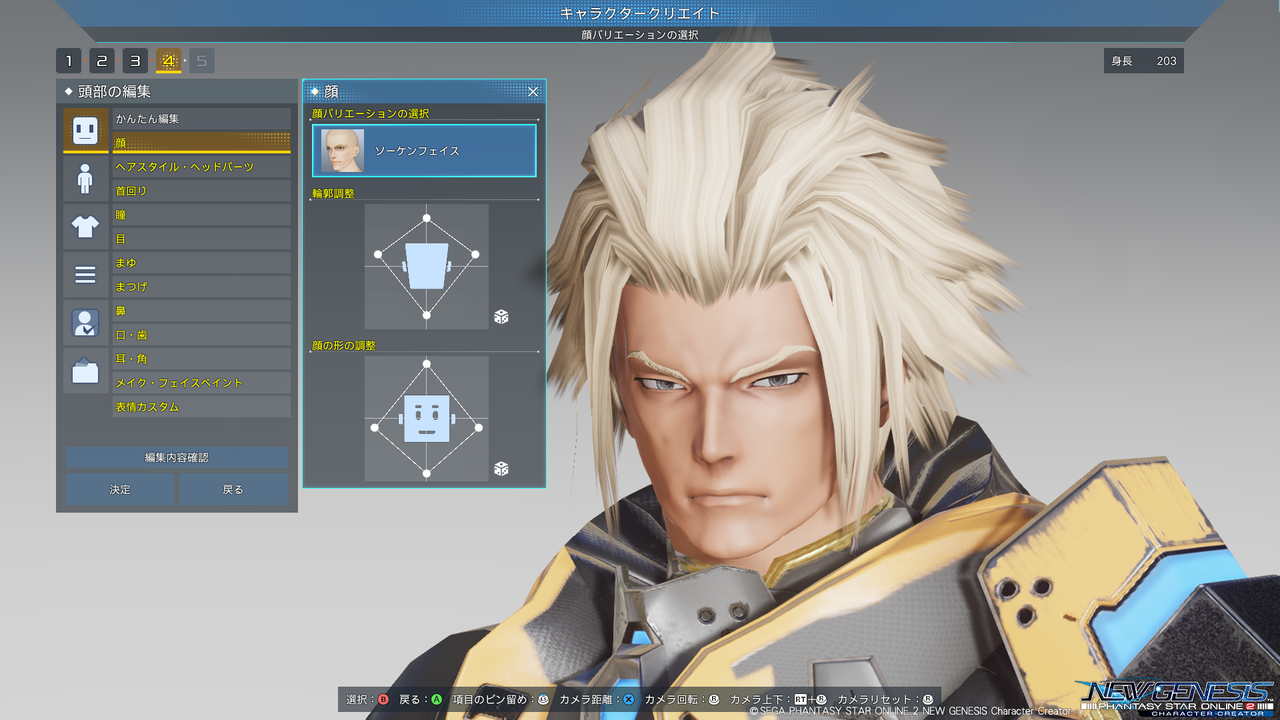
Task: Open 表情カスタム menu item
Action: [201, 407]
